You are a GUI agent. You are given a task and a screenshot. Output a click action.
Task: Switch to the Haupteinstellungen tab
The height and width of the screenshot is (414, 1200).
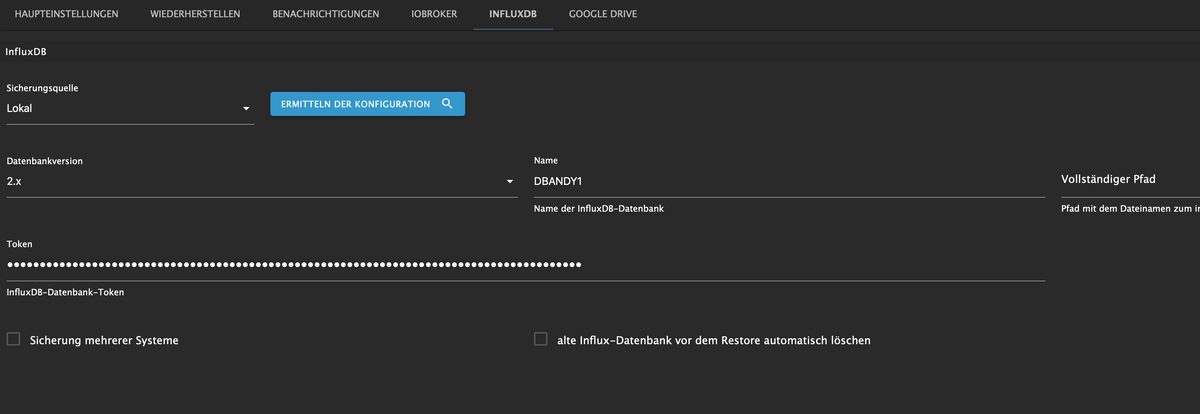click(x=67, y=15)
